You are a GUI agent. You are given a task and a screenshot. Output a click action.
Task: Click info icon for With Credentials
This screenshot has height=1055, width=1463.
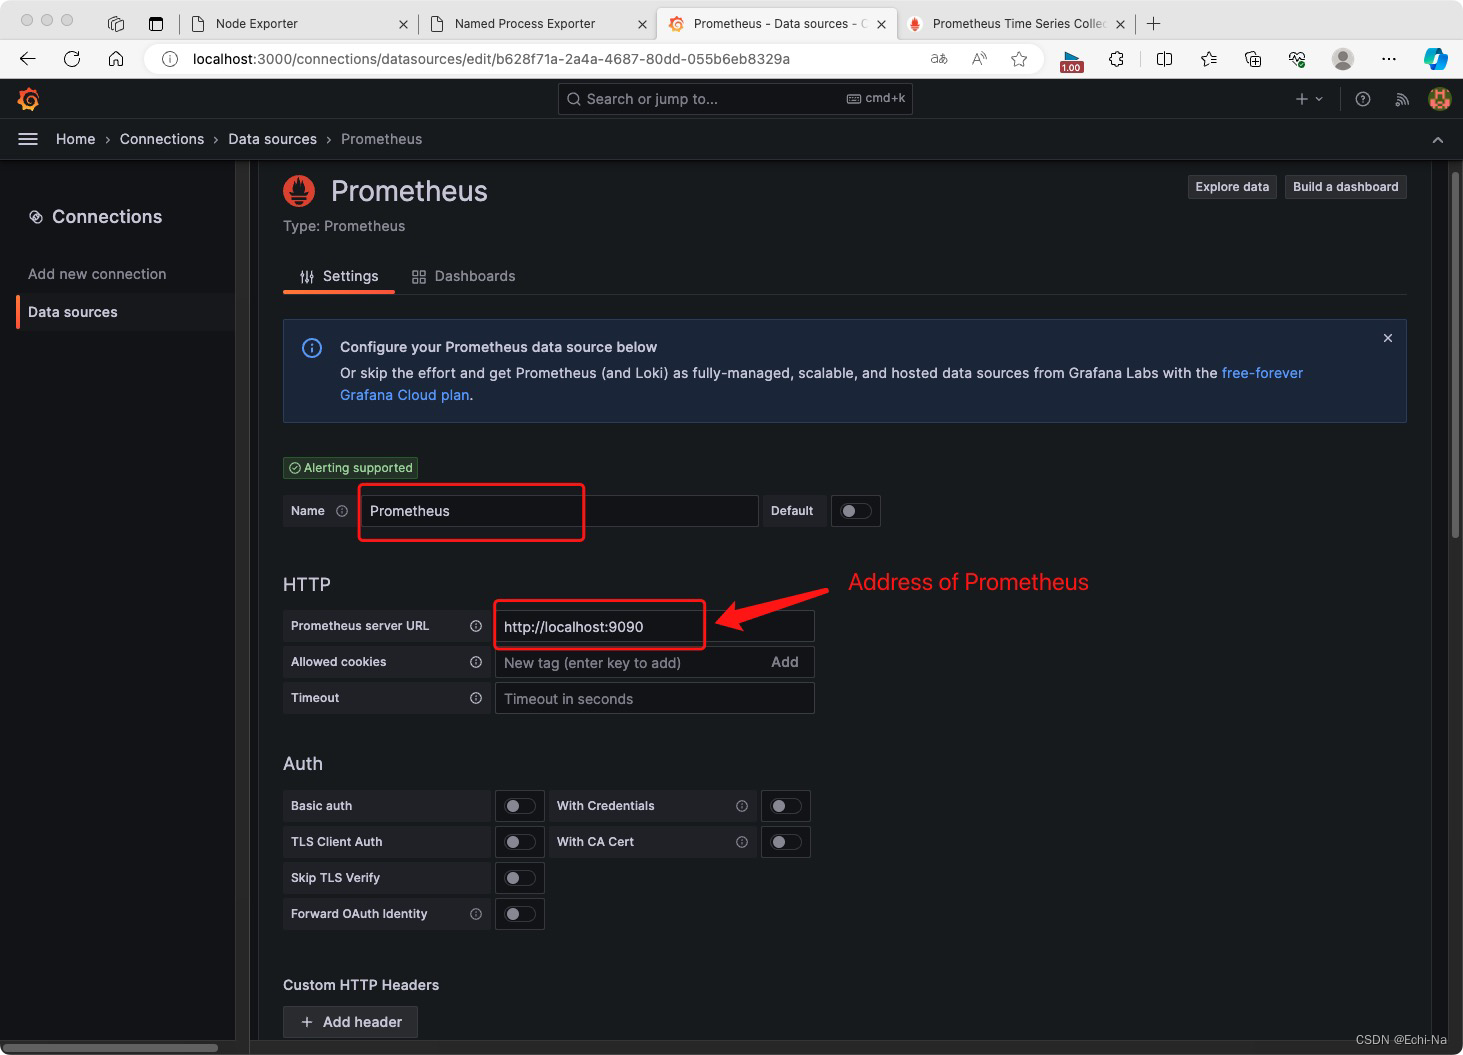click(x=742, y=806)
